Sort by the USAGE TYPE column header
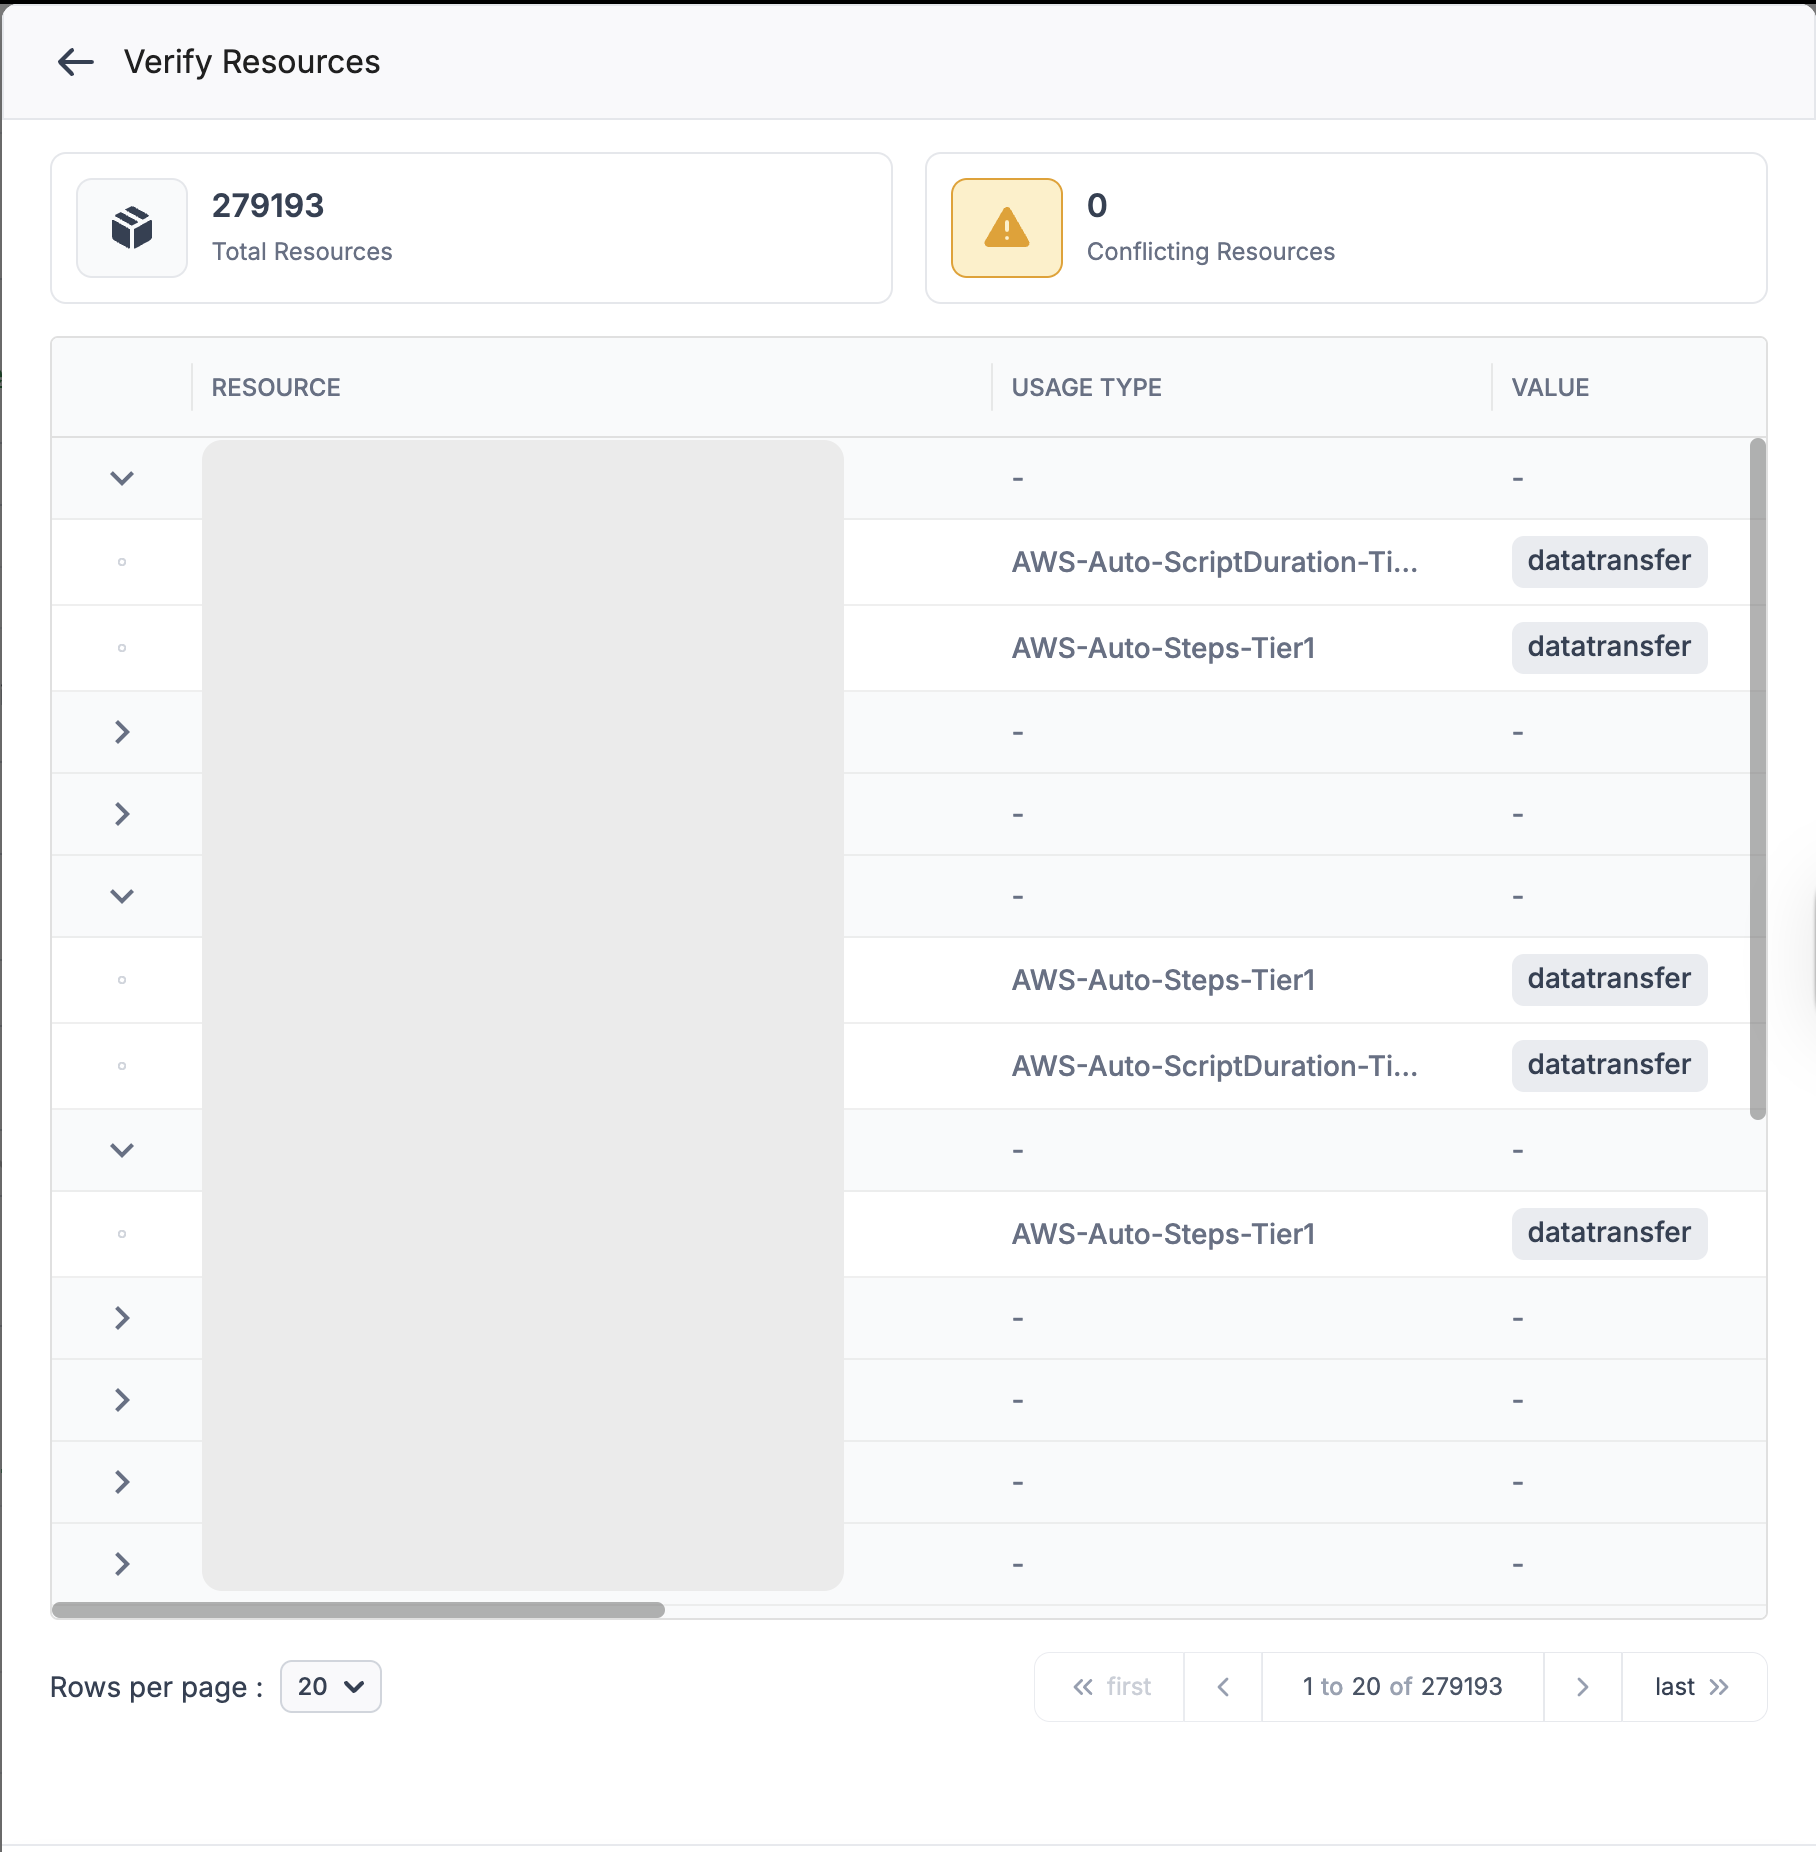 tap(1086, 388)
